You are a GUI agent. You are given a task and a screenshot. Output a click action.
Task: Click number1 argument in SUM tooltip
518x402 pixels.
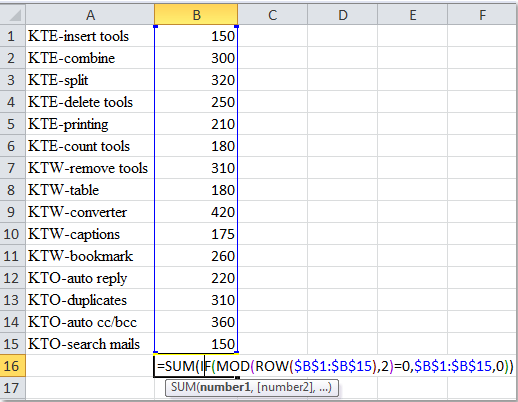[223, 387]
